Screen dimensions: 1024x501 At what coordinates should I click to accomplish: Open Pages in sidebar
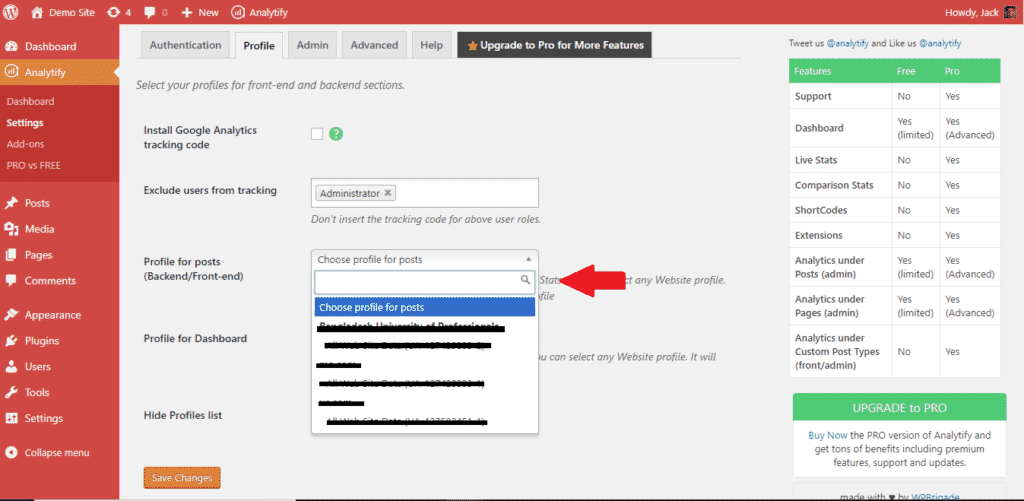38,255
